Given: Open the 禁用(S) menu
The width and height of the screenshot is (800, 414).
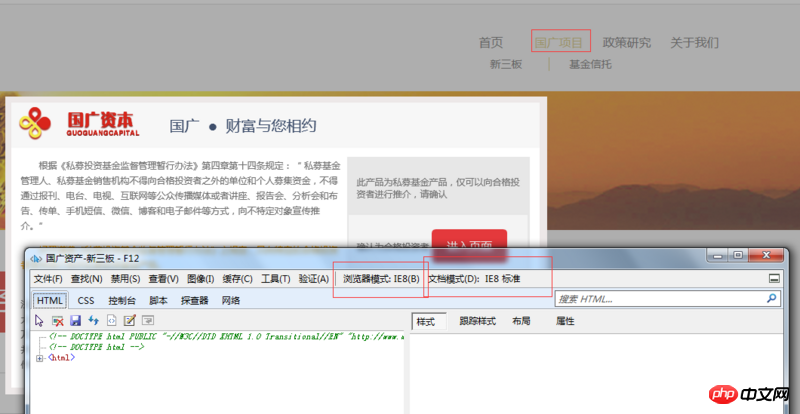Looking at the screenshot, I should [x=126, y=279].
